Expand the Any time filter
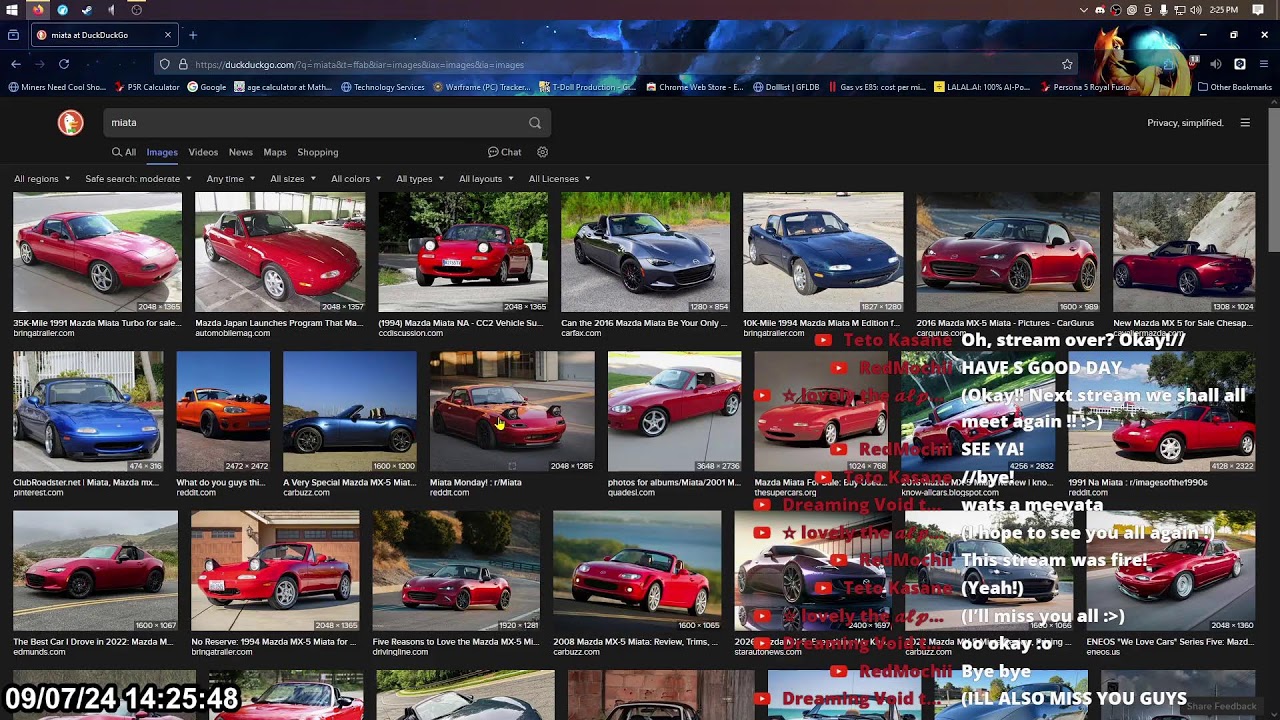This screenshot has width=1280, height=720. coord(230,179)
